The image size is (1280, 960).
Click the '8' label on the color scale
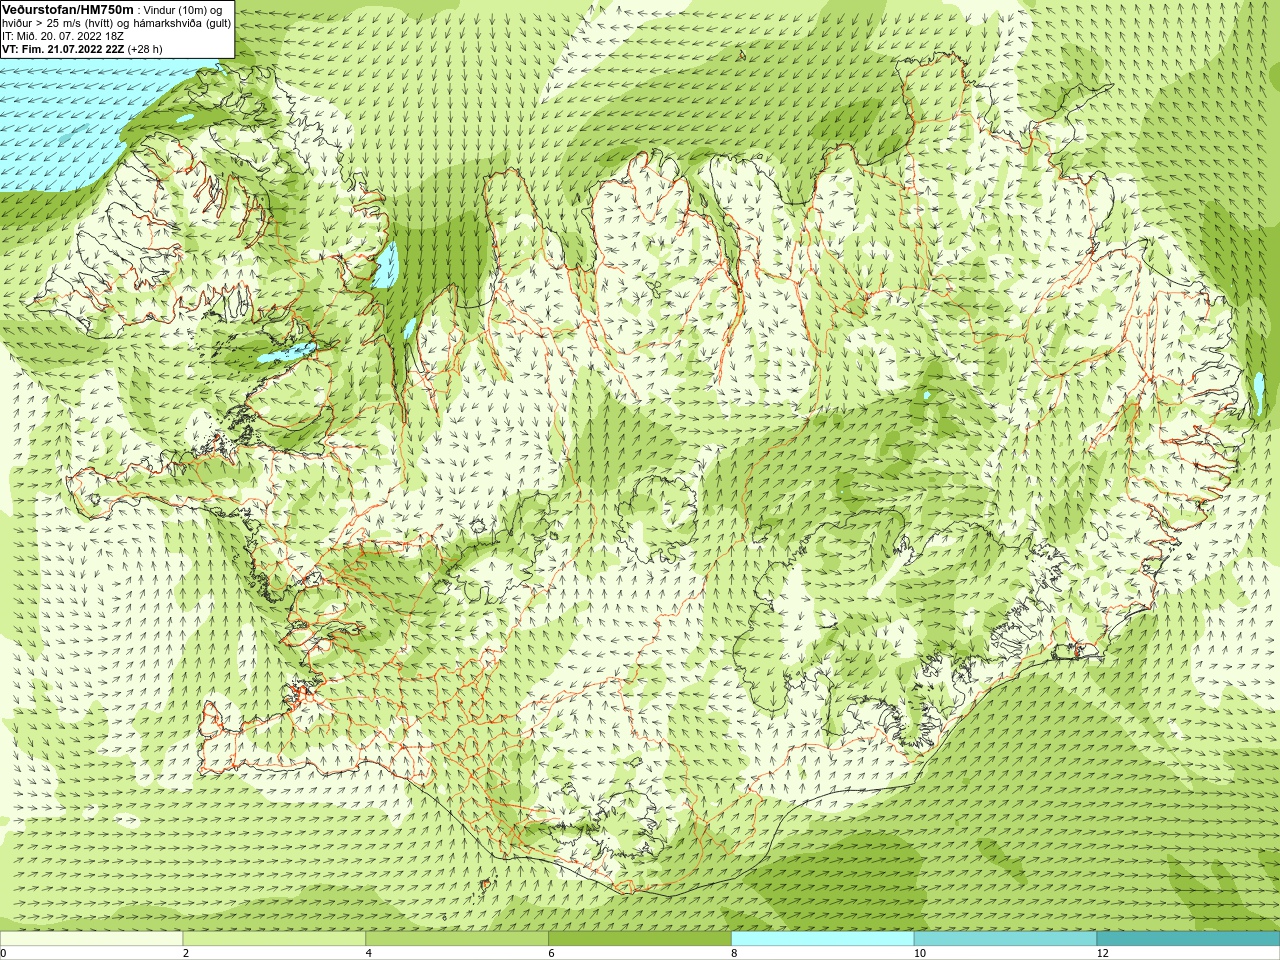click(735, 953)
